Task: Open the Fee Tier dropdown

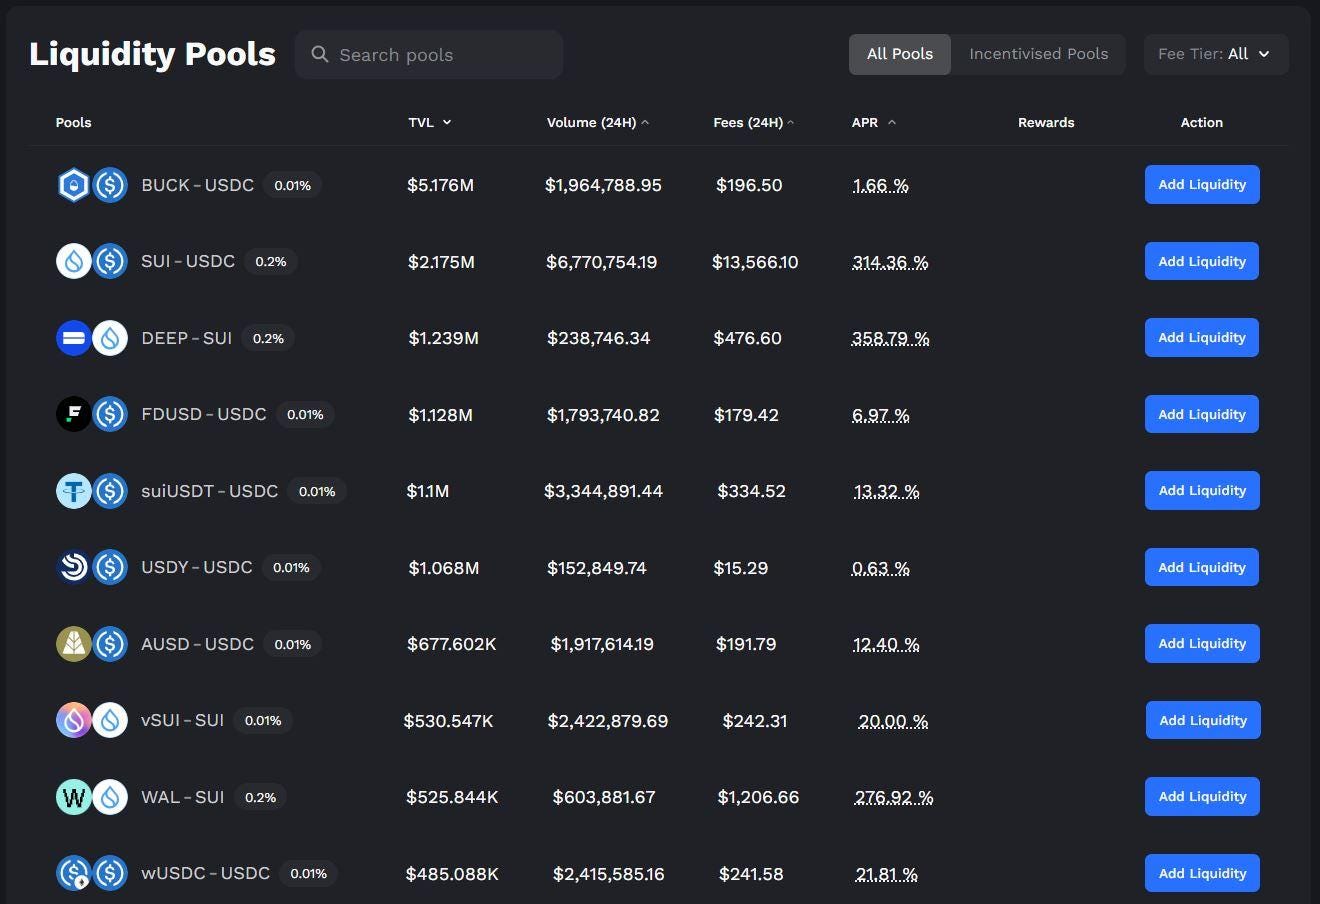Action: pos(1216,54)
